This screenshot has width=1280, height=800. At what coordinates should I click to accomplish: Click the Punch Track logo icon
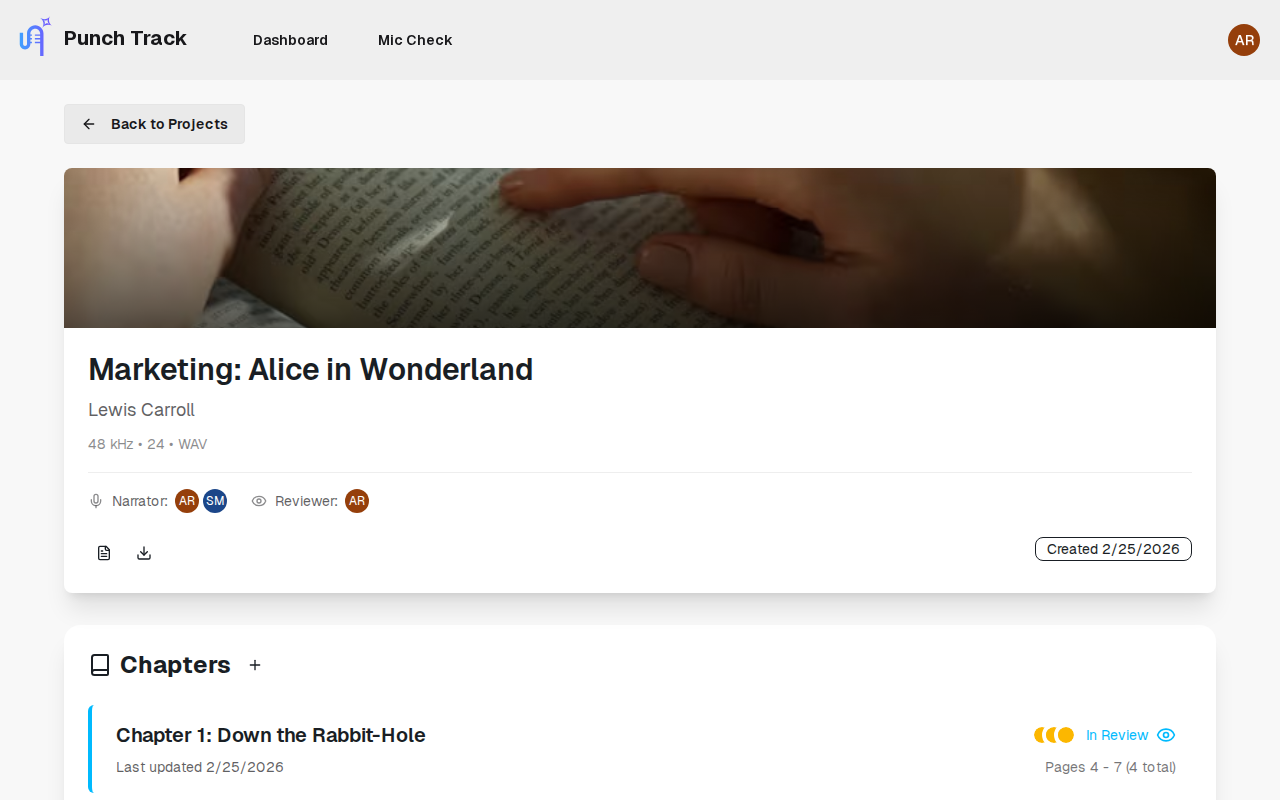[x=34, y=38]
